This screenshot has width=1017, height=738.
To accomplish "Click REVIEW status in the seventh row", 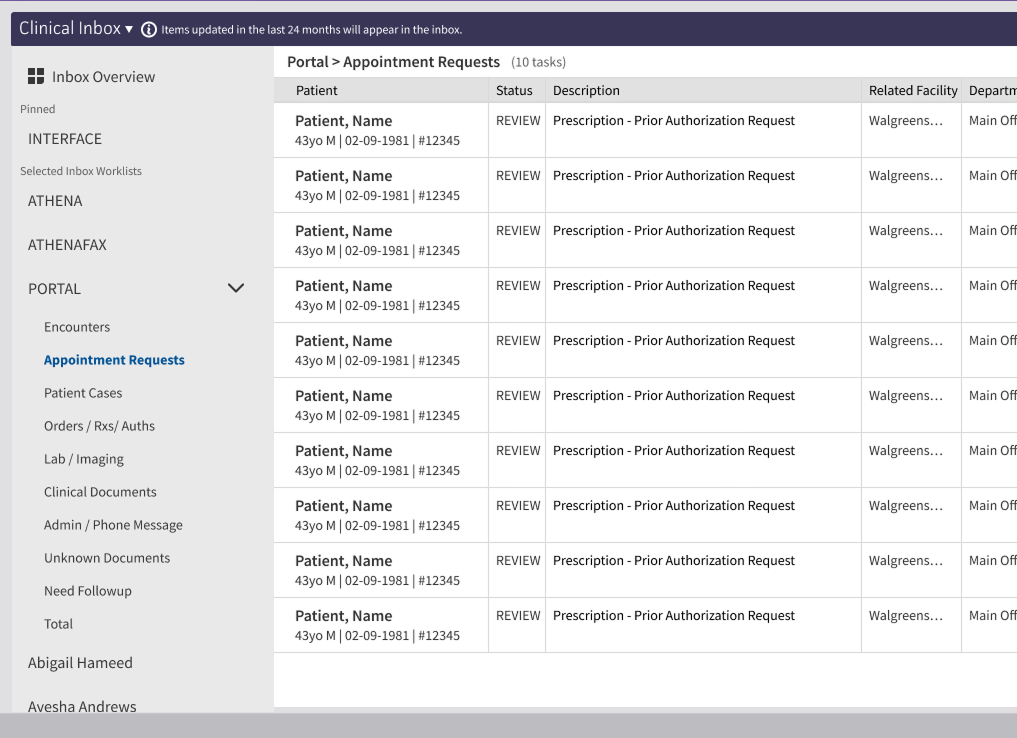I will [x=518, y=451].
